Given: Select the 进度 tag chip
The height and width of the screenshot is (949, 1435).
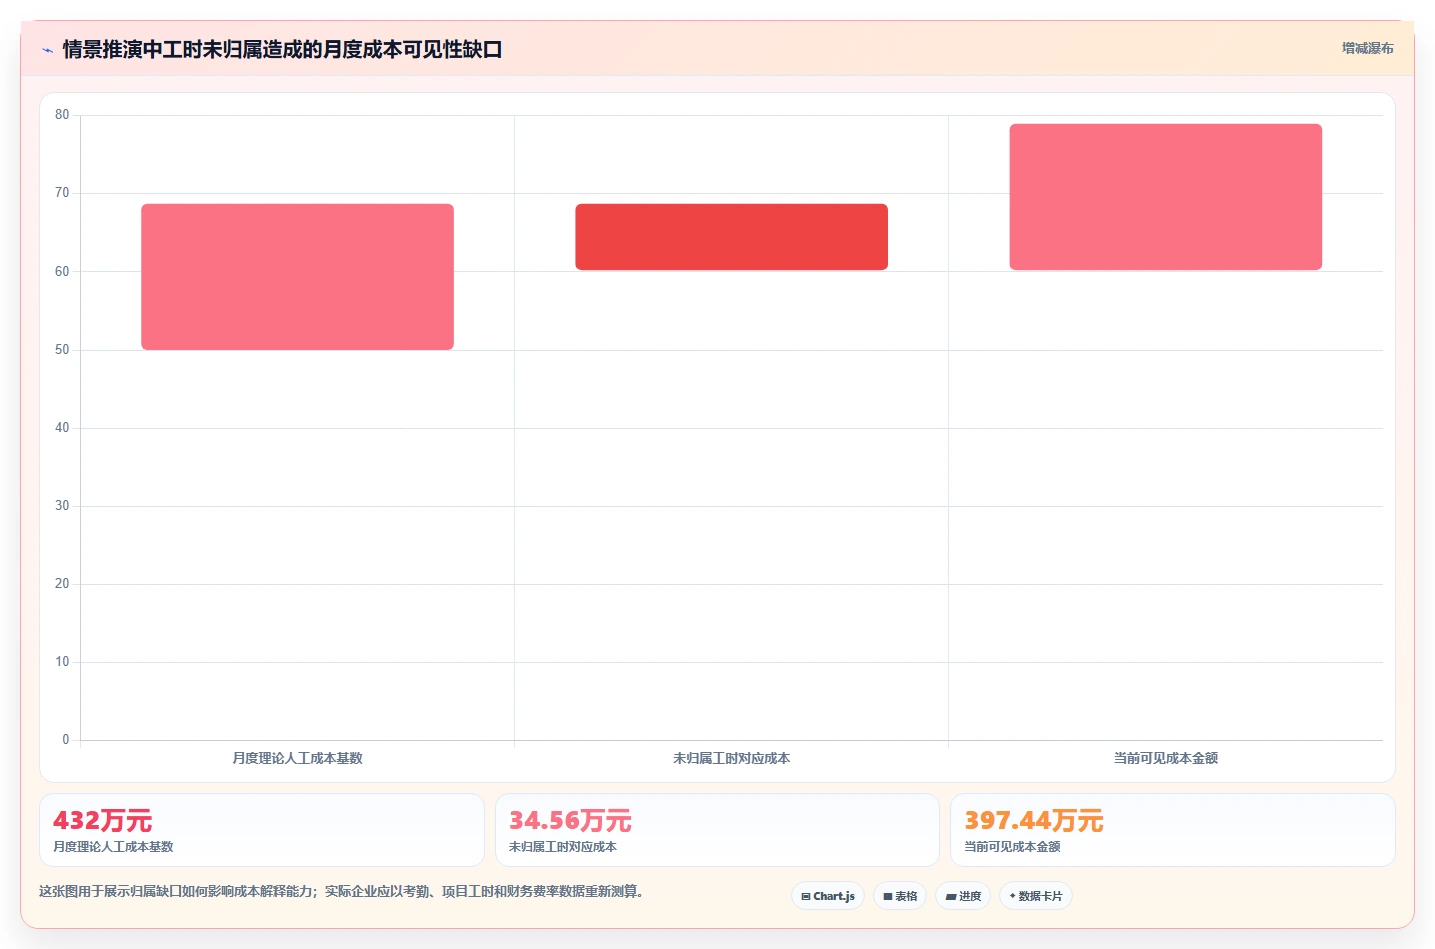Looking at the screenshot, I should tap(963, 896).
